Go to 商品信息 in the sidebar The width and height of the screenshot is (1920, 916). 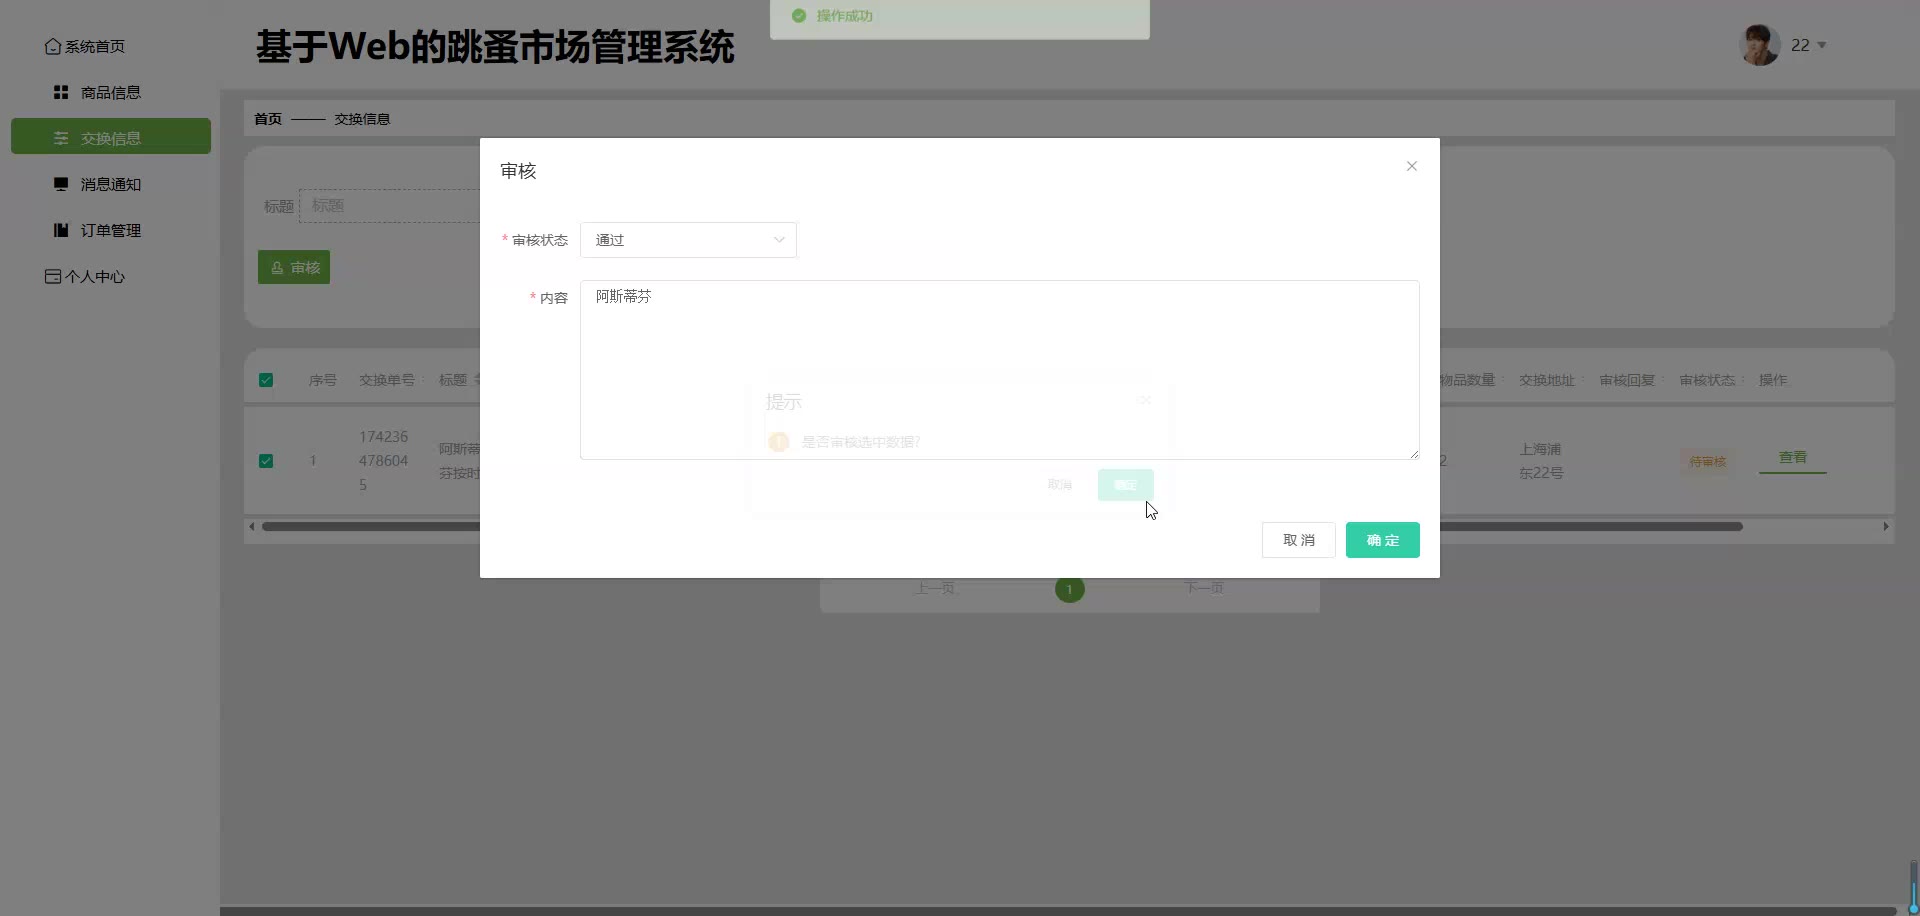click(x=110, y=93)
